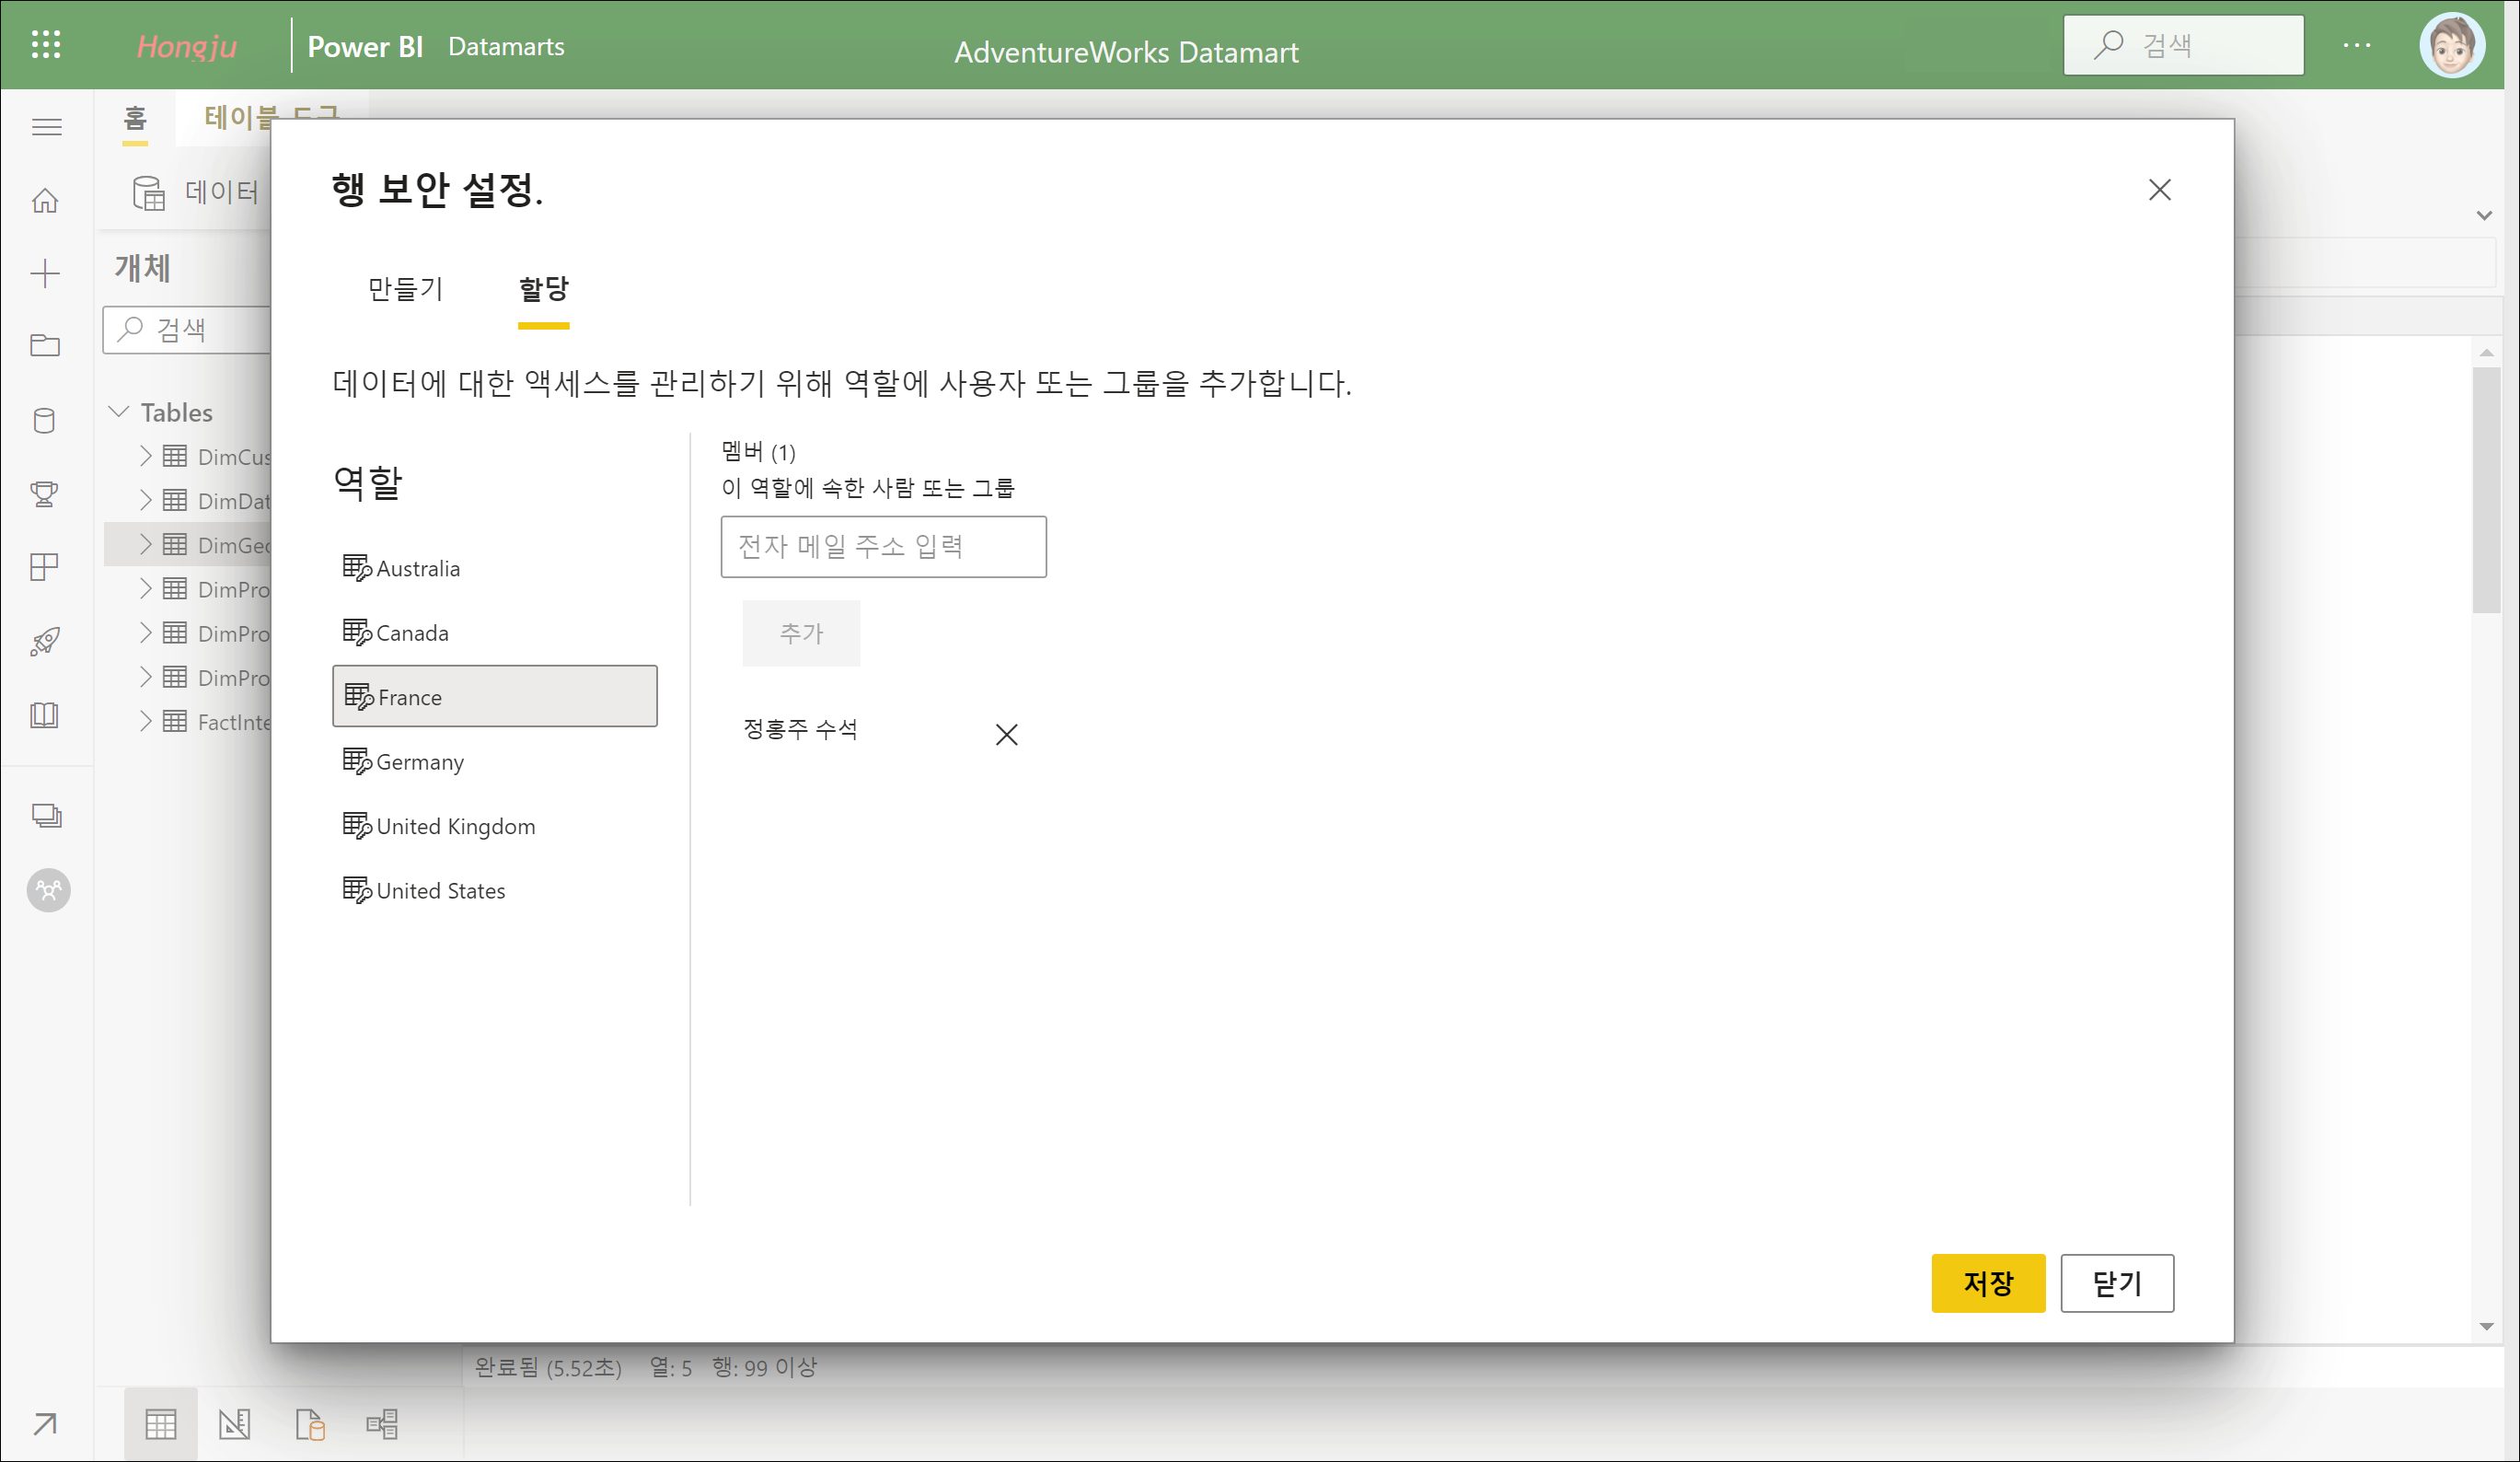Click the Create plus icon in sidebar
Screen dimensions: 2520x1462
point(45,274)
